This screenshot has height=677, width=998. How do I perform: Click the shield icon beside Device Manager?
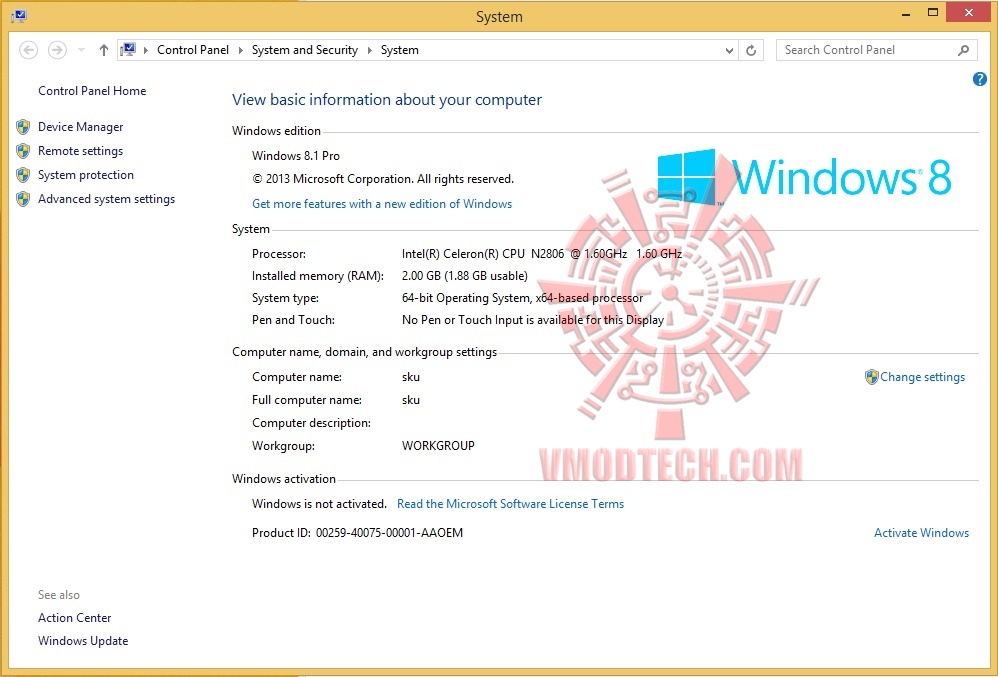23,127
